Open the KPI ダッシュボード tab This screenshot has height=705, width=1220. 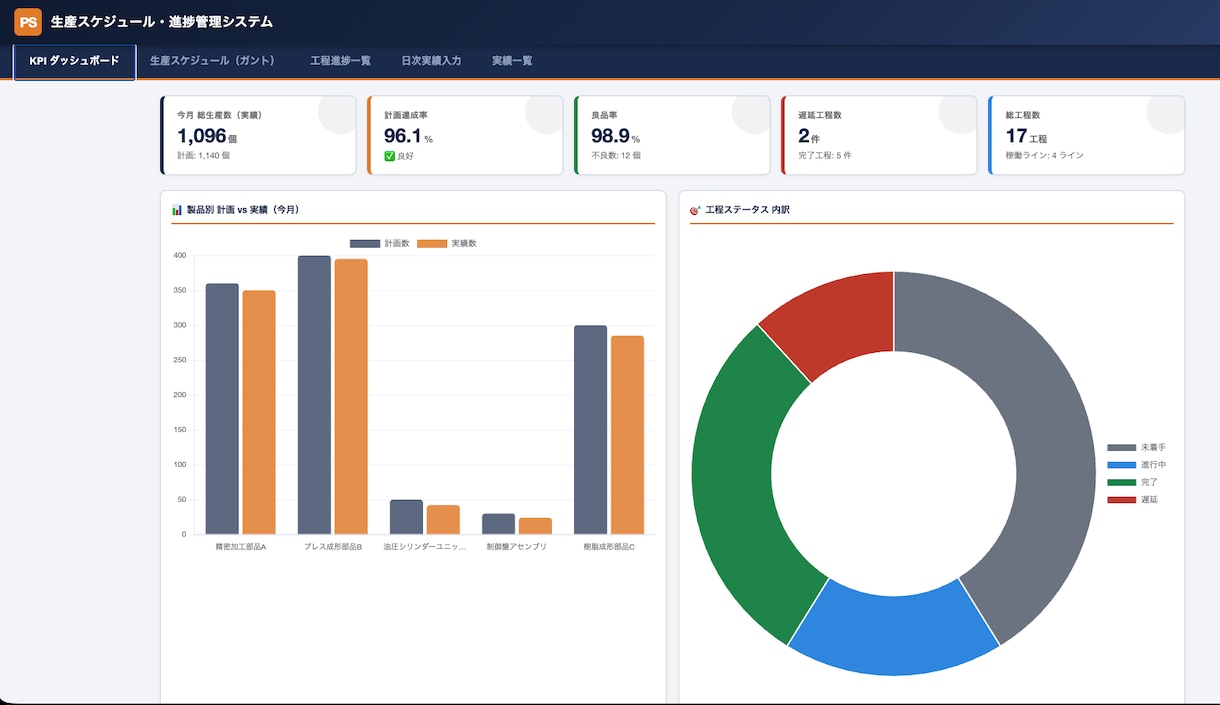point(75,61)
